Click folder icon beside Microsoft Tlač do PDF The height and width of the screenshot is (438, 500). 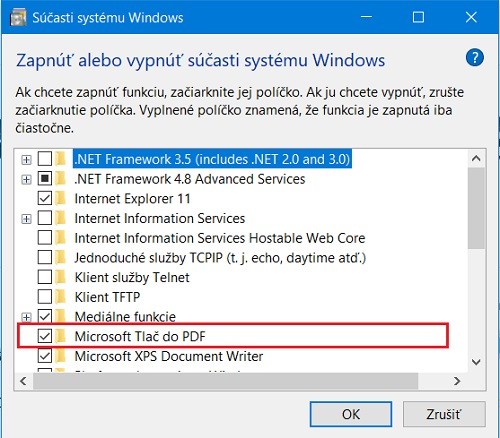[61, 336]
